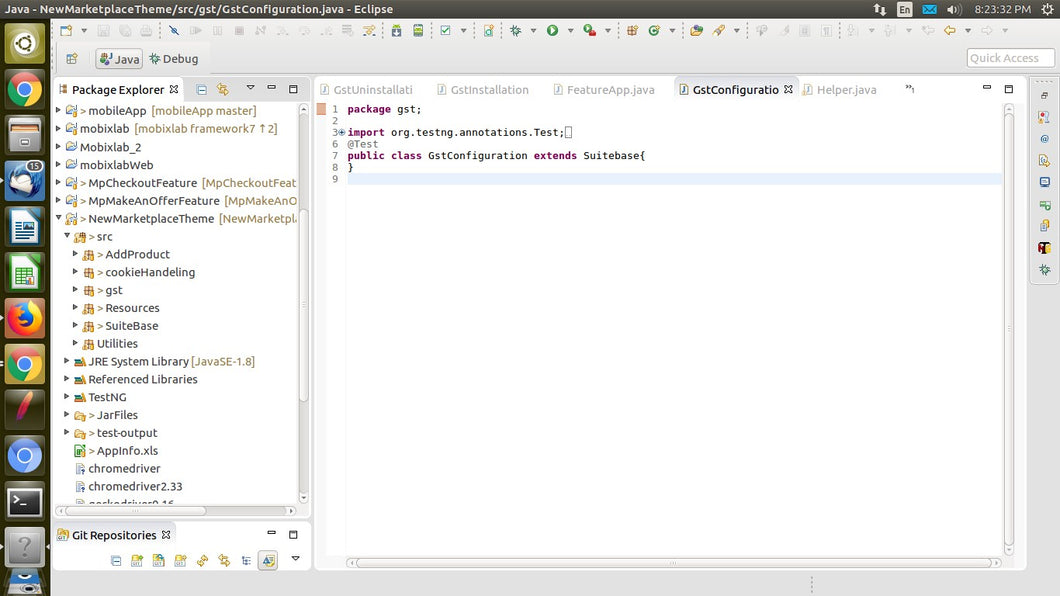Open the FeatureApp.java tab
Screen dimensions: 1060x596
[609, 90]
